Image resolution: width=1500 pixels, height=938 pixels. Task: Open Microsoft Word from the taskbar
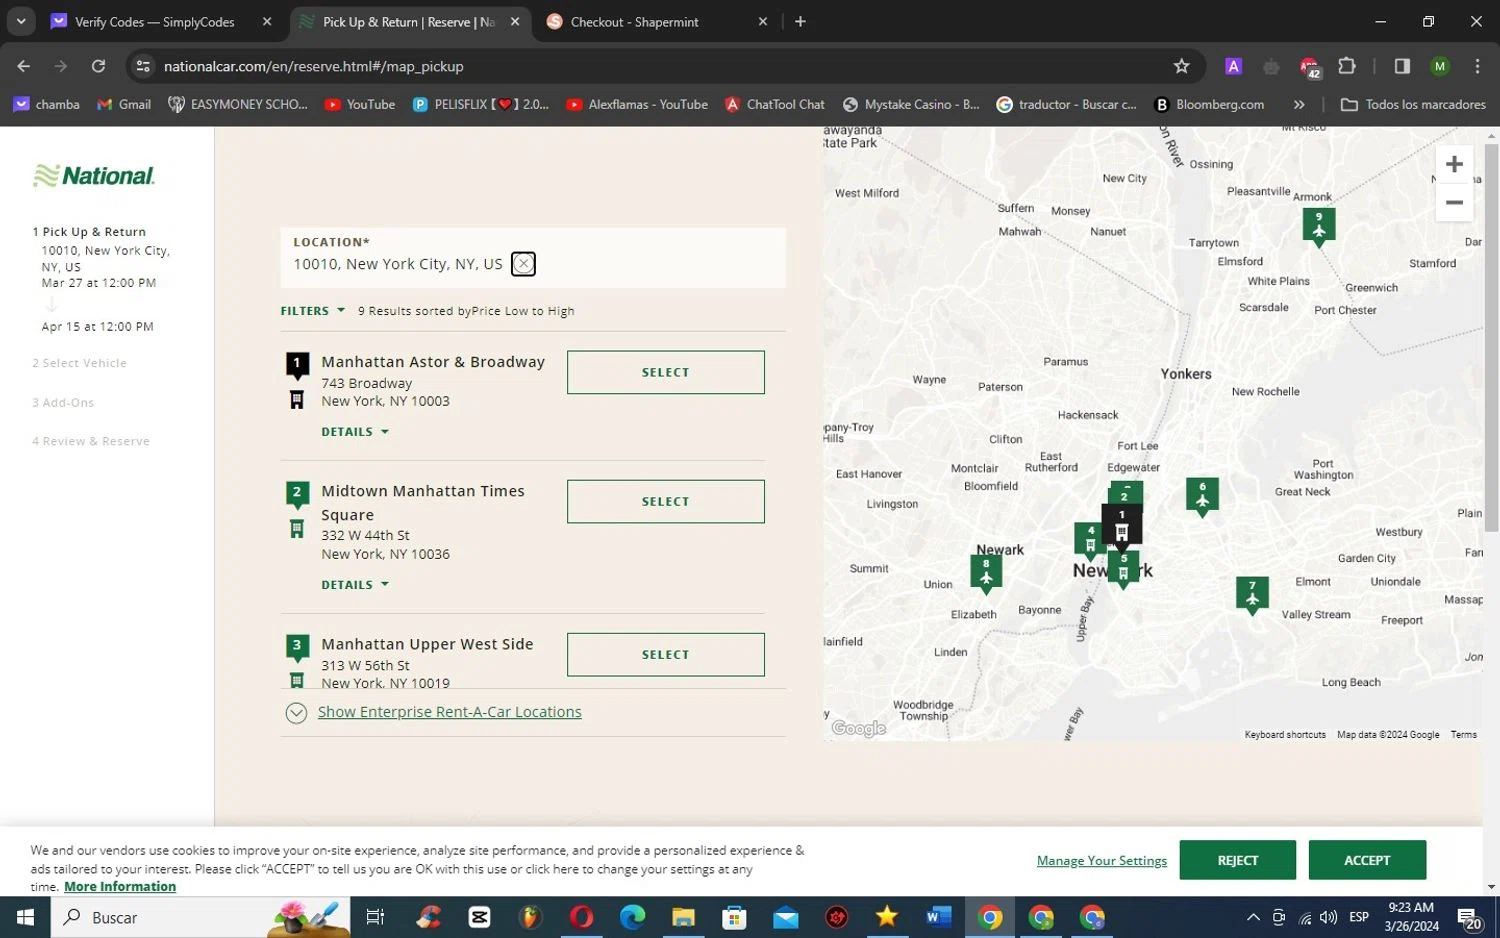coord(938,917)
